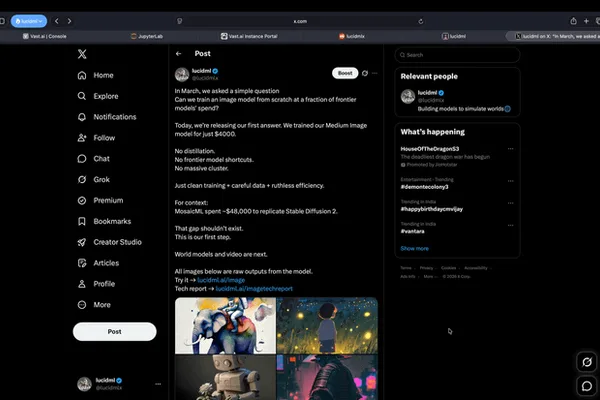Go back using Post header arrow
The image size is (600, 400).
click(179, 54)
